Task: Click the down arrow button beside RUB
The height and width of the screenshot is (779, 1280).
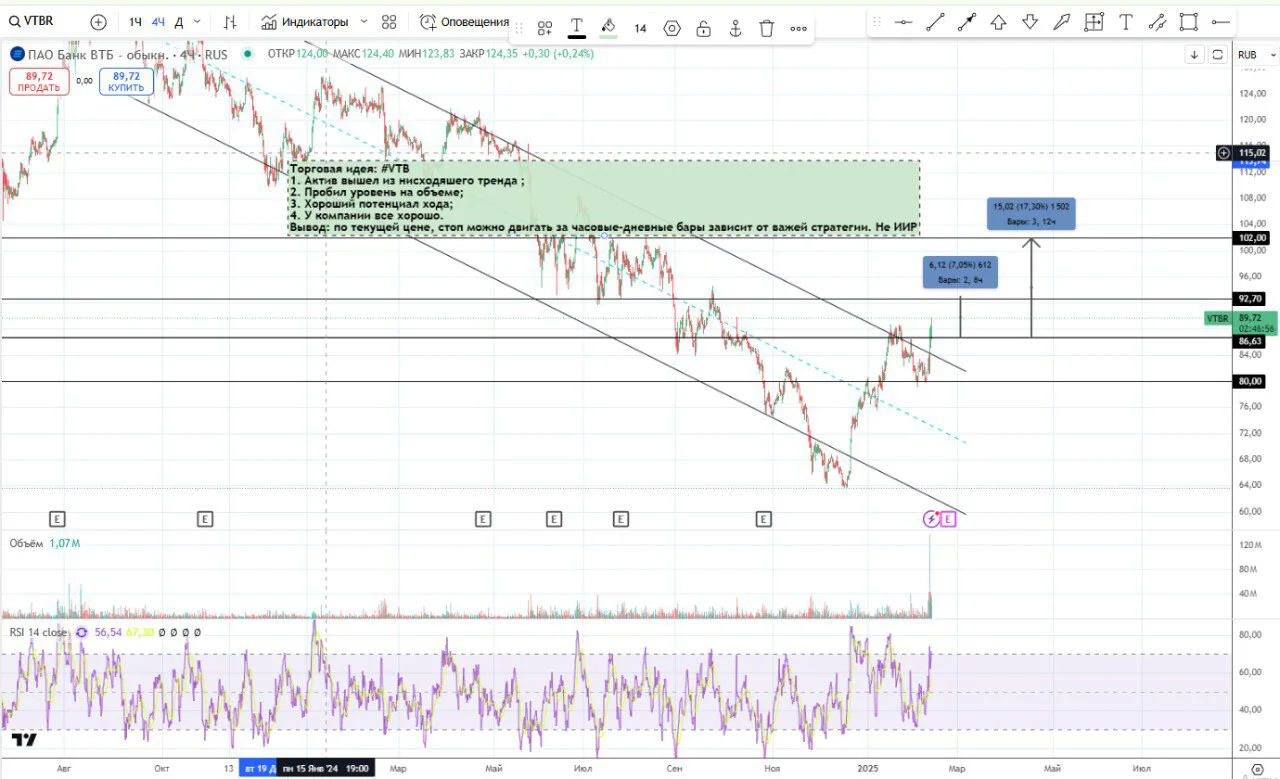Action: [1194, 55]
